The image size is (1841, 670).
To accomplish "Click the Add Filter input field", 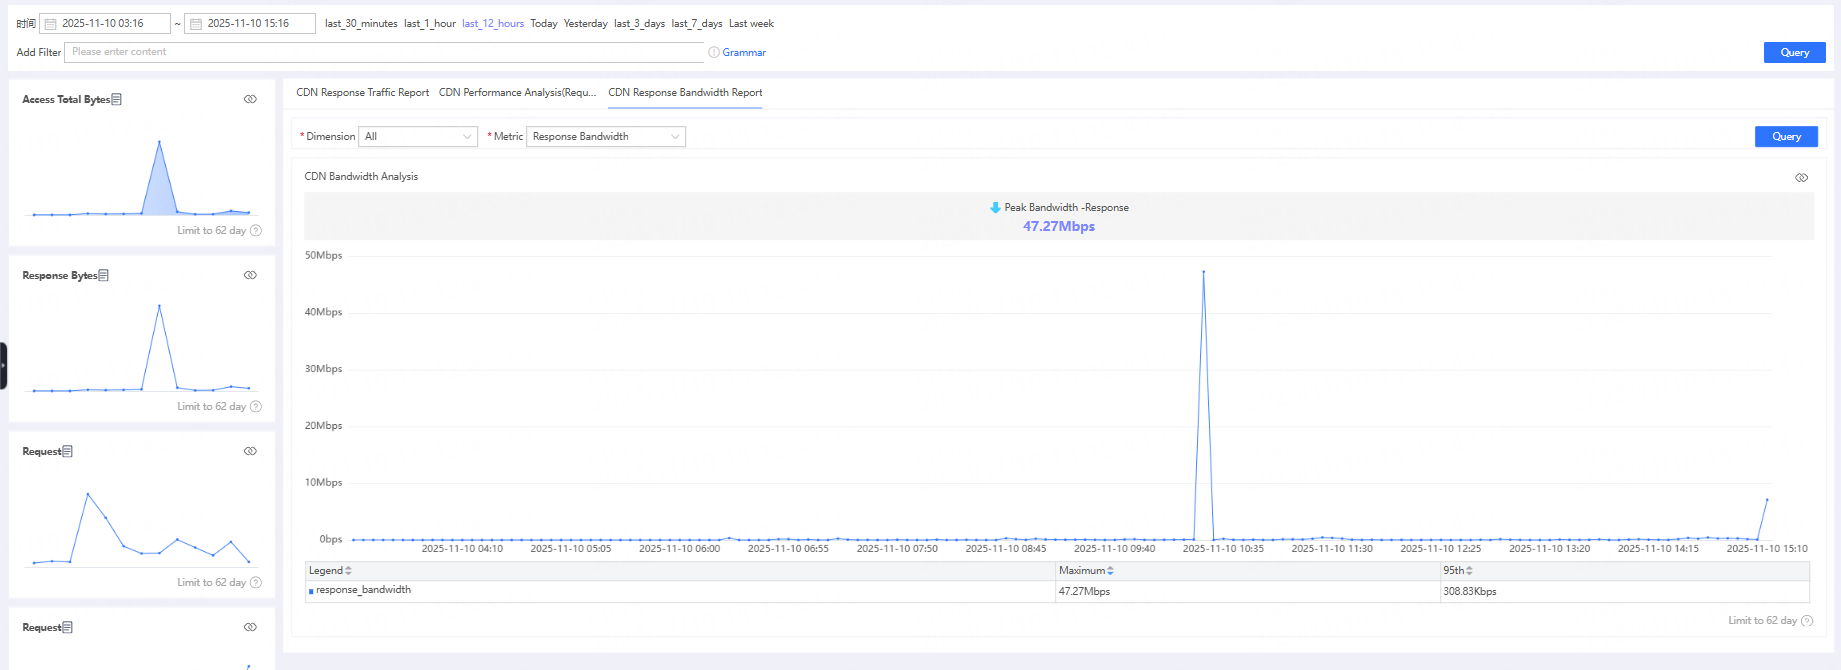I will coord(384,52).
